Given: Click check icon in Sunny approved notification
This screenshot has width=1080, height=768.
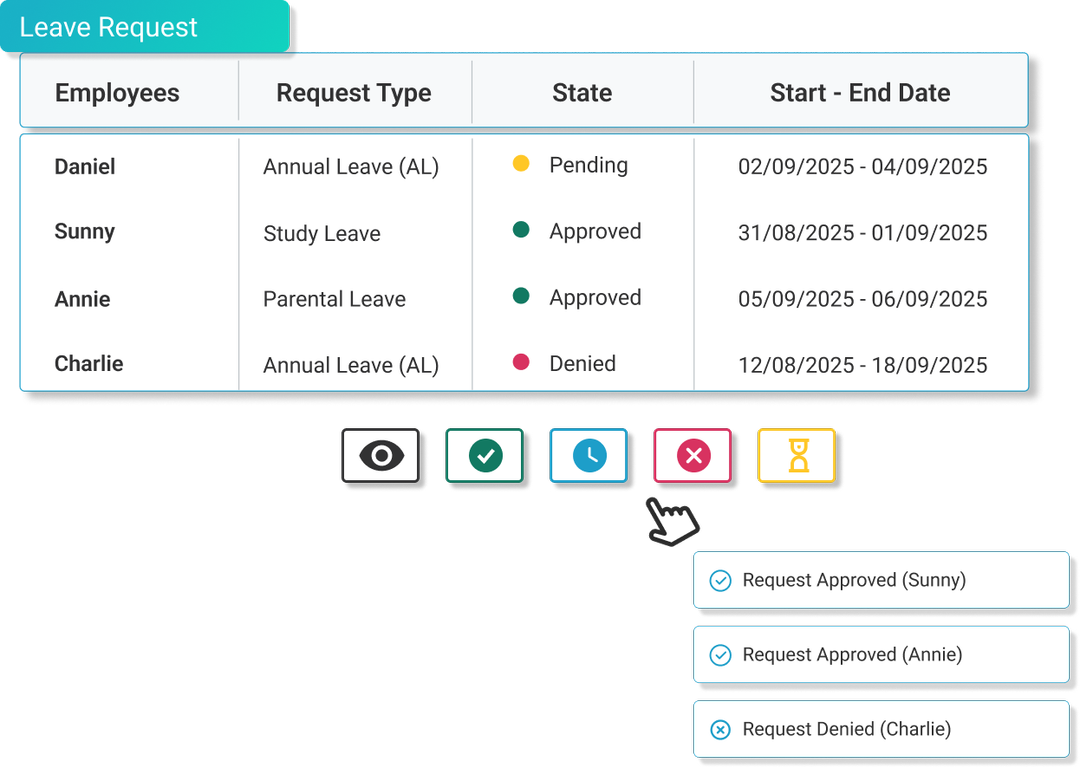Looking at the screenshot, I should click(x=720, y=581).
